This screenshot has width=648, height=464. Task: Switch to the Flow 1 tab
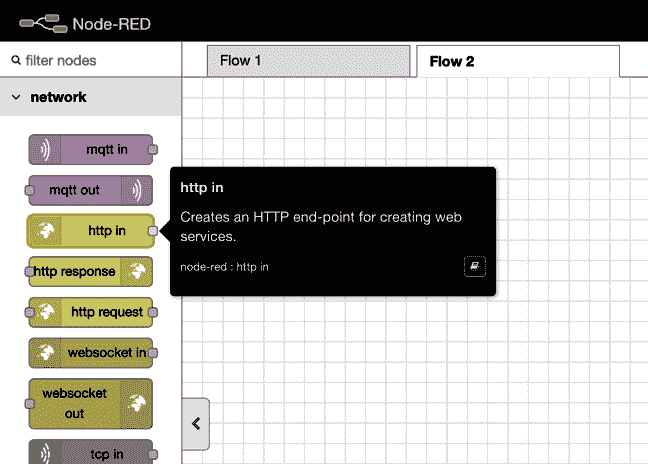click(x=308, y=61)
